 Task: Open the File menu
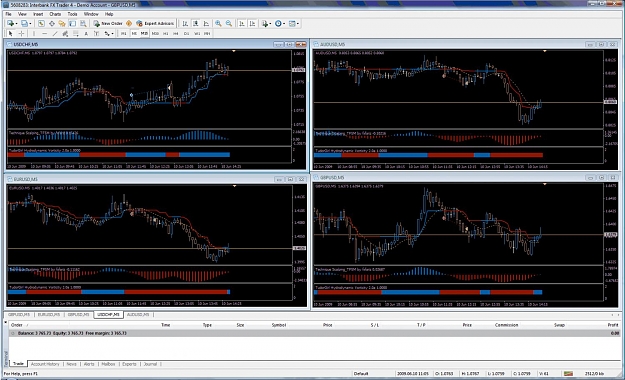click(x=8, y=14)
